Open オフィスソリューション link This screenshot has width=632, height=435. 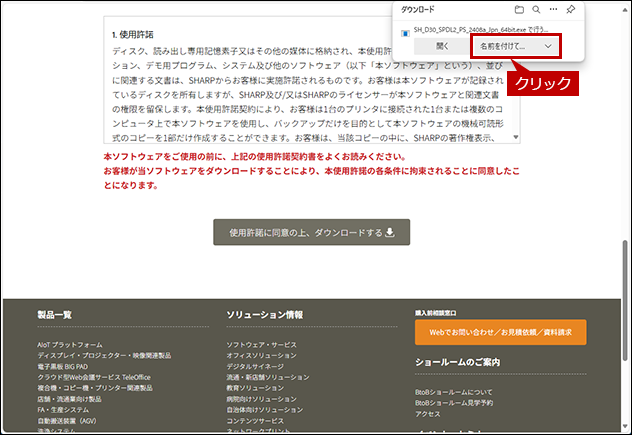click(x=261, y=356)
